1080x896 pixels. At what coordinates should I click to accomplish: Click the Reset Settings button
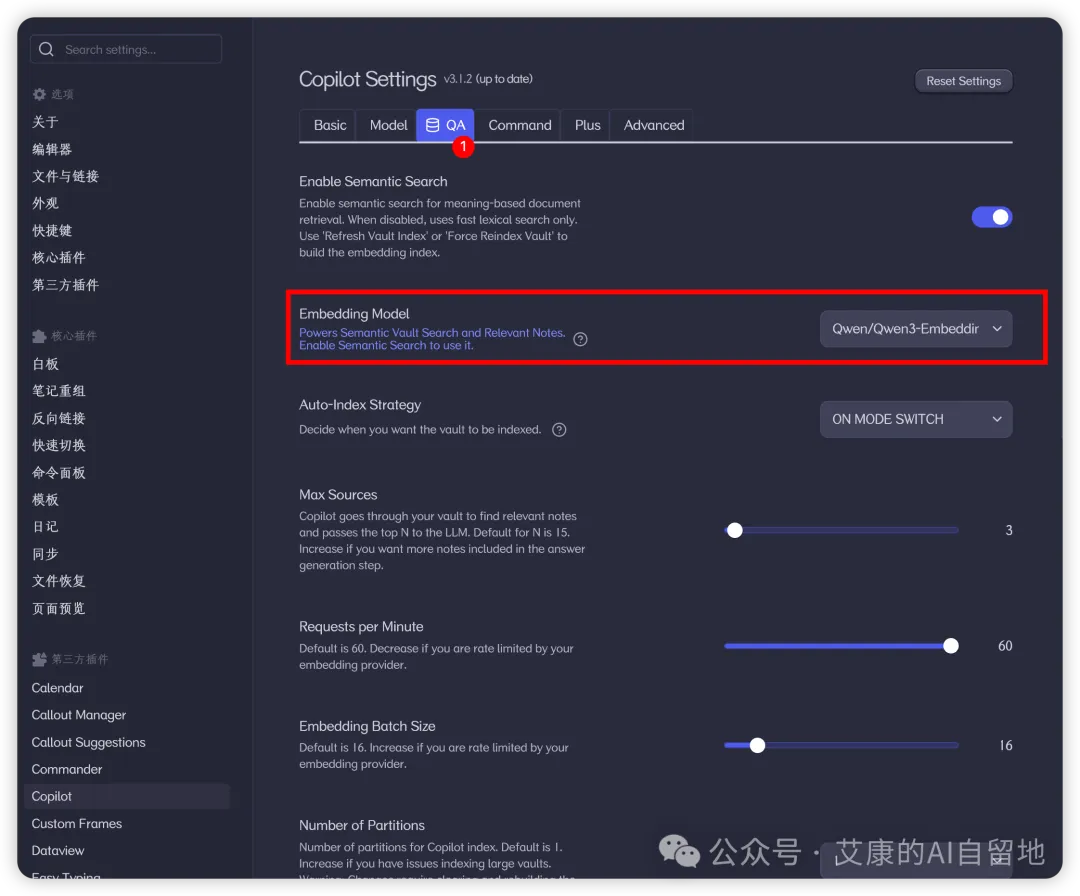pos(964,81)
